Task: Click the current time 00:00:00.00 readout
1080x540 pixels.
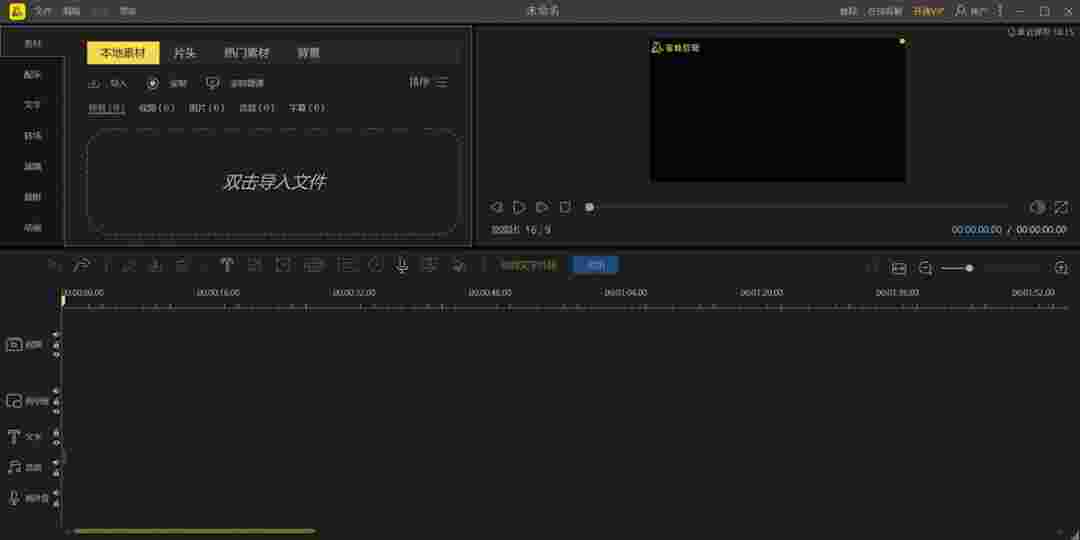Action: pos(977,229)
